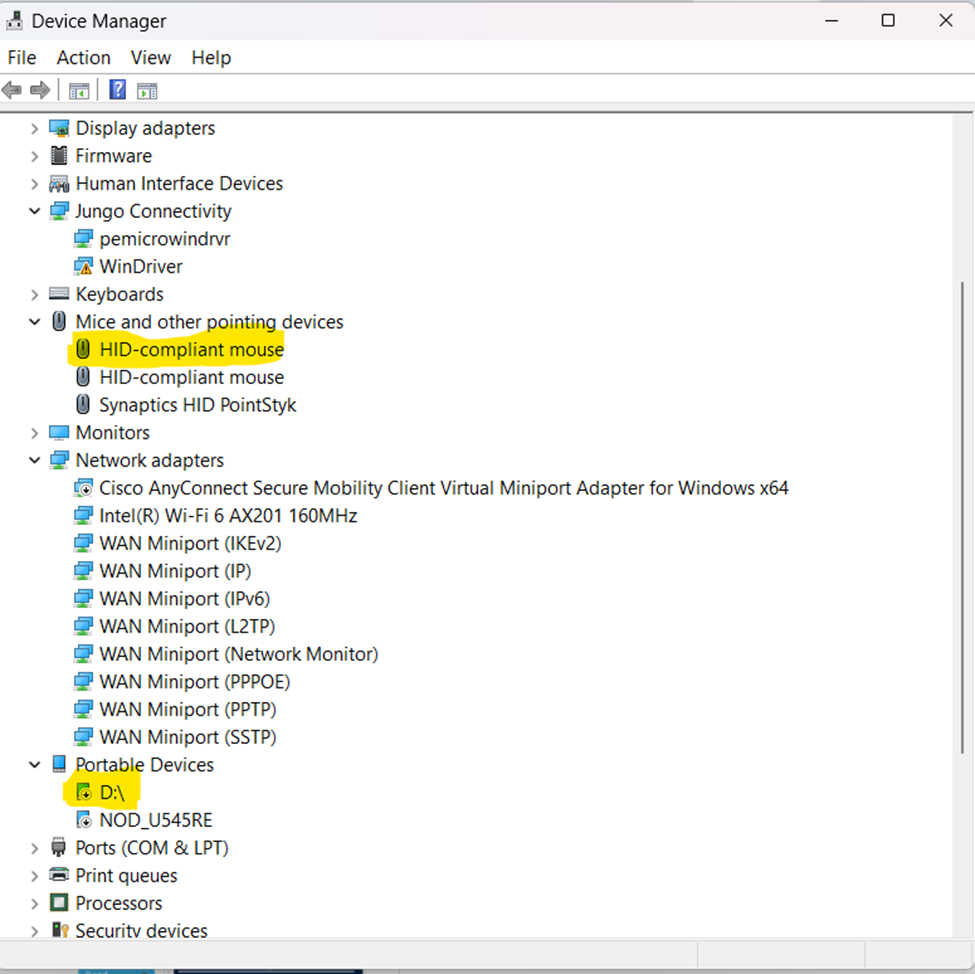Select WAN Miniport (IP)
This screenshot has width=975, height=974.
coord(175,571)
